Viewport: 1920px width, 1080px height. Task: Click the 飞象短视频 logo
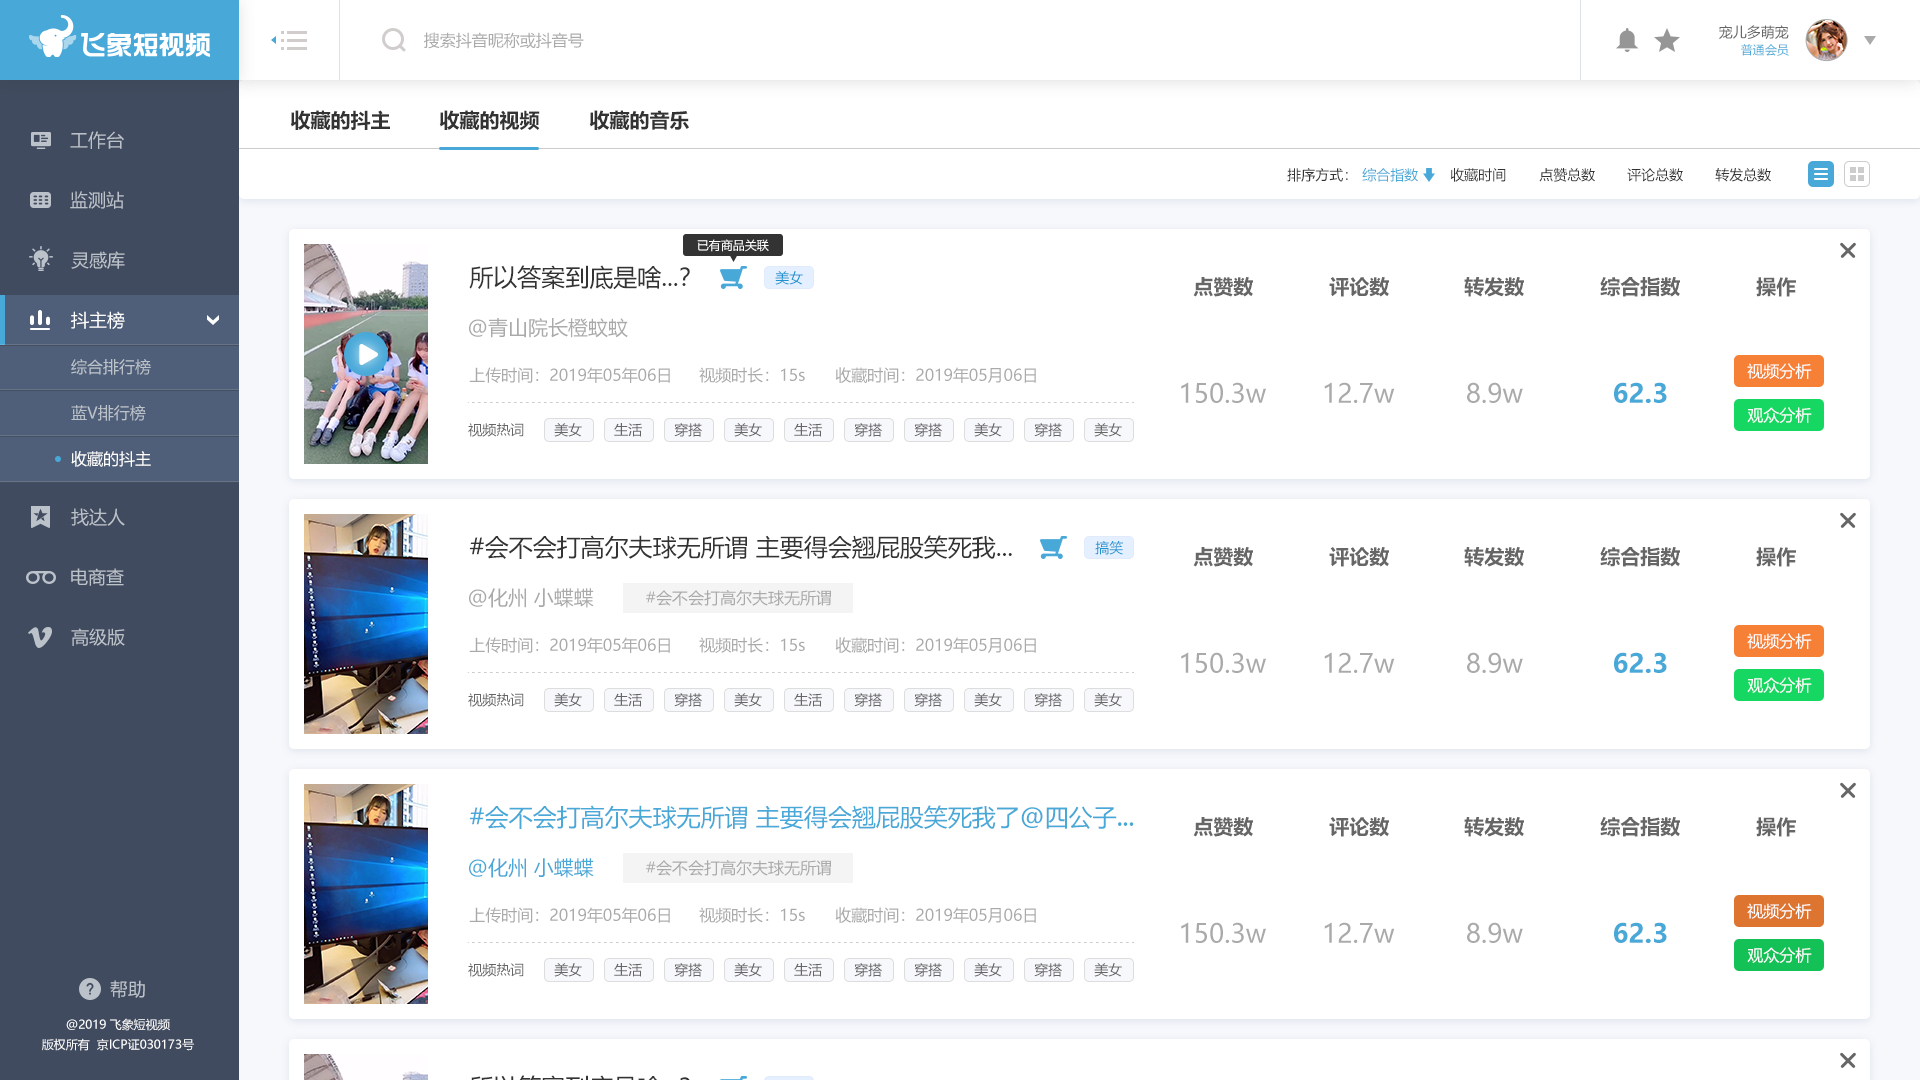click(x=120, y=40)
